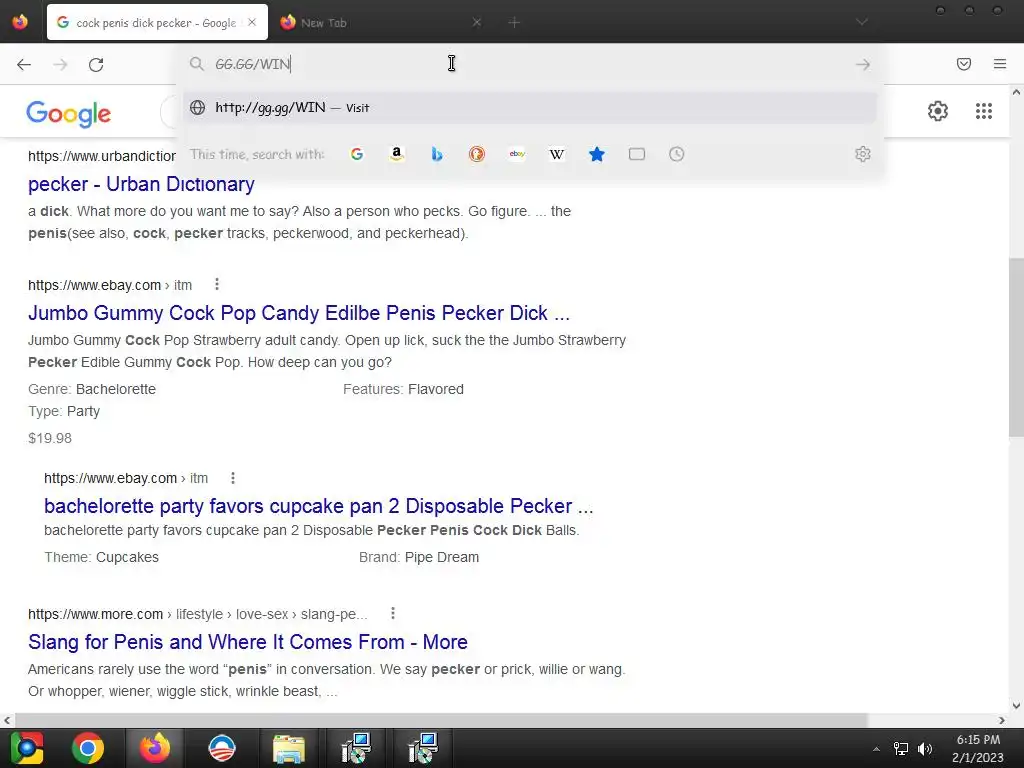Click the $19.98 price text

pos(50,438)
